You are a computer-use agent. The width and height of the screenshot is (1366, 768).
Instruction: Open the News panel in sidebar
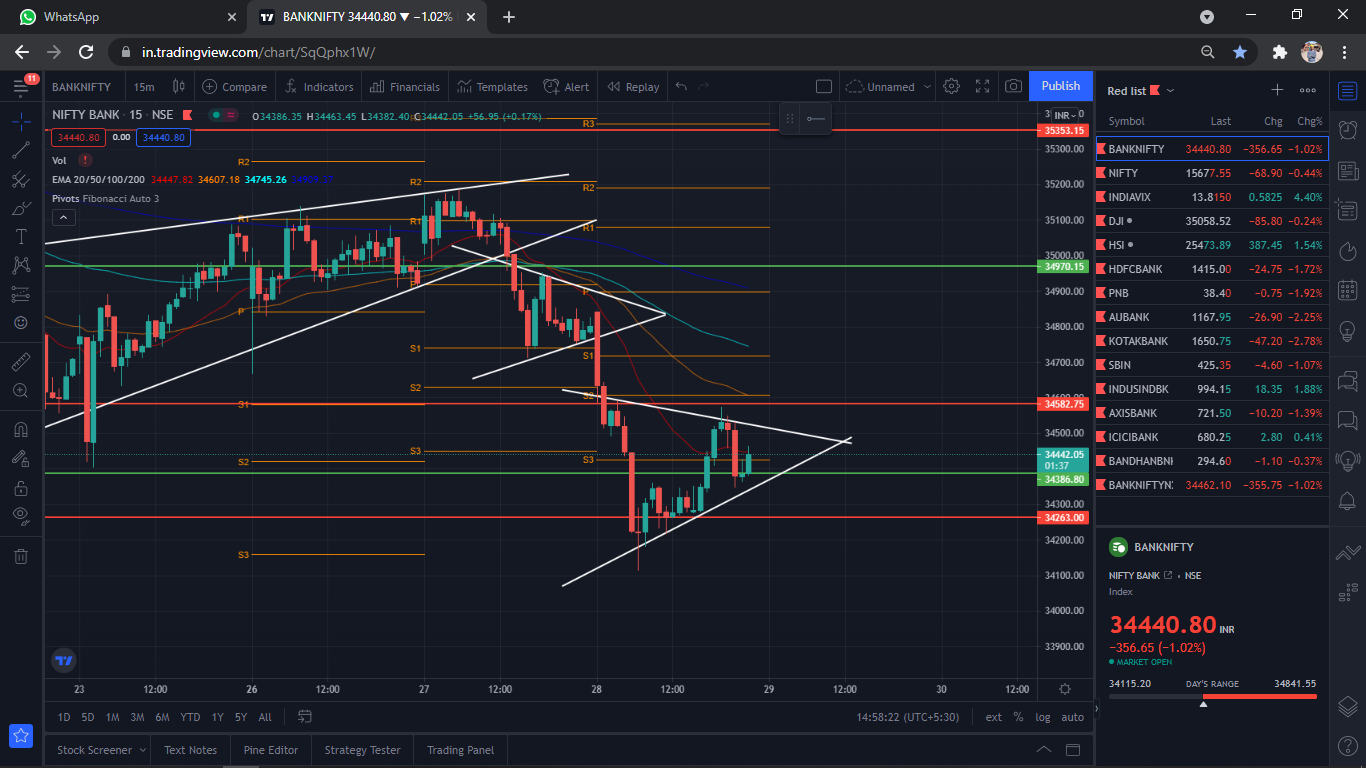pos(1347,171)
